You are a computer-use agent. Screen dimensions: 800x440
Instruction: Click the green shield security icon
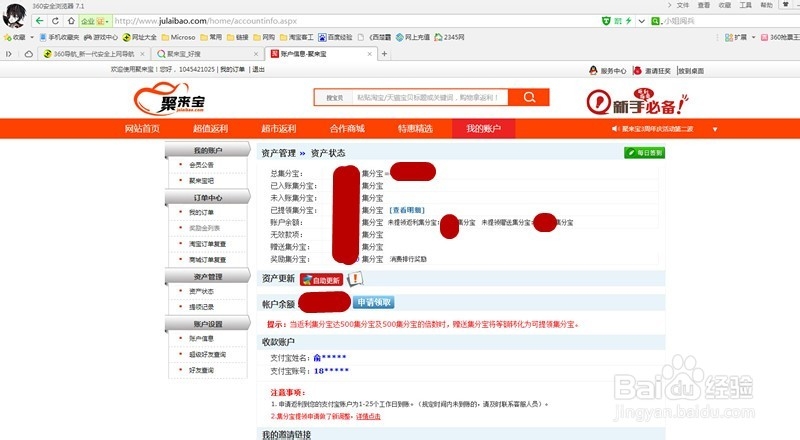coord(606,21)
